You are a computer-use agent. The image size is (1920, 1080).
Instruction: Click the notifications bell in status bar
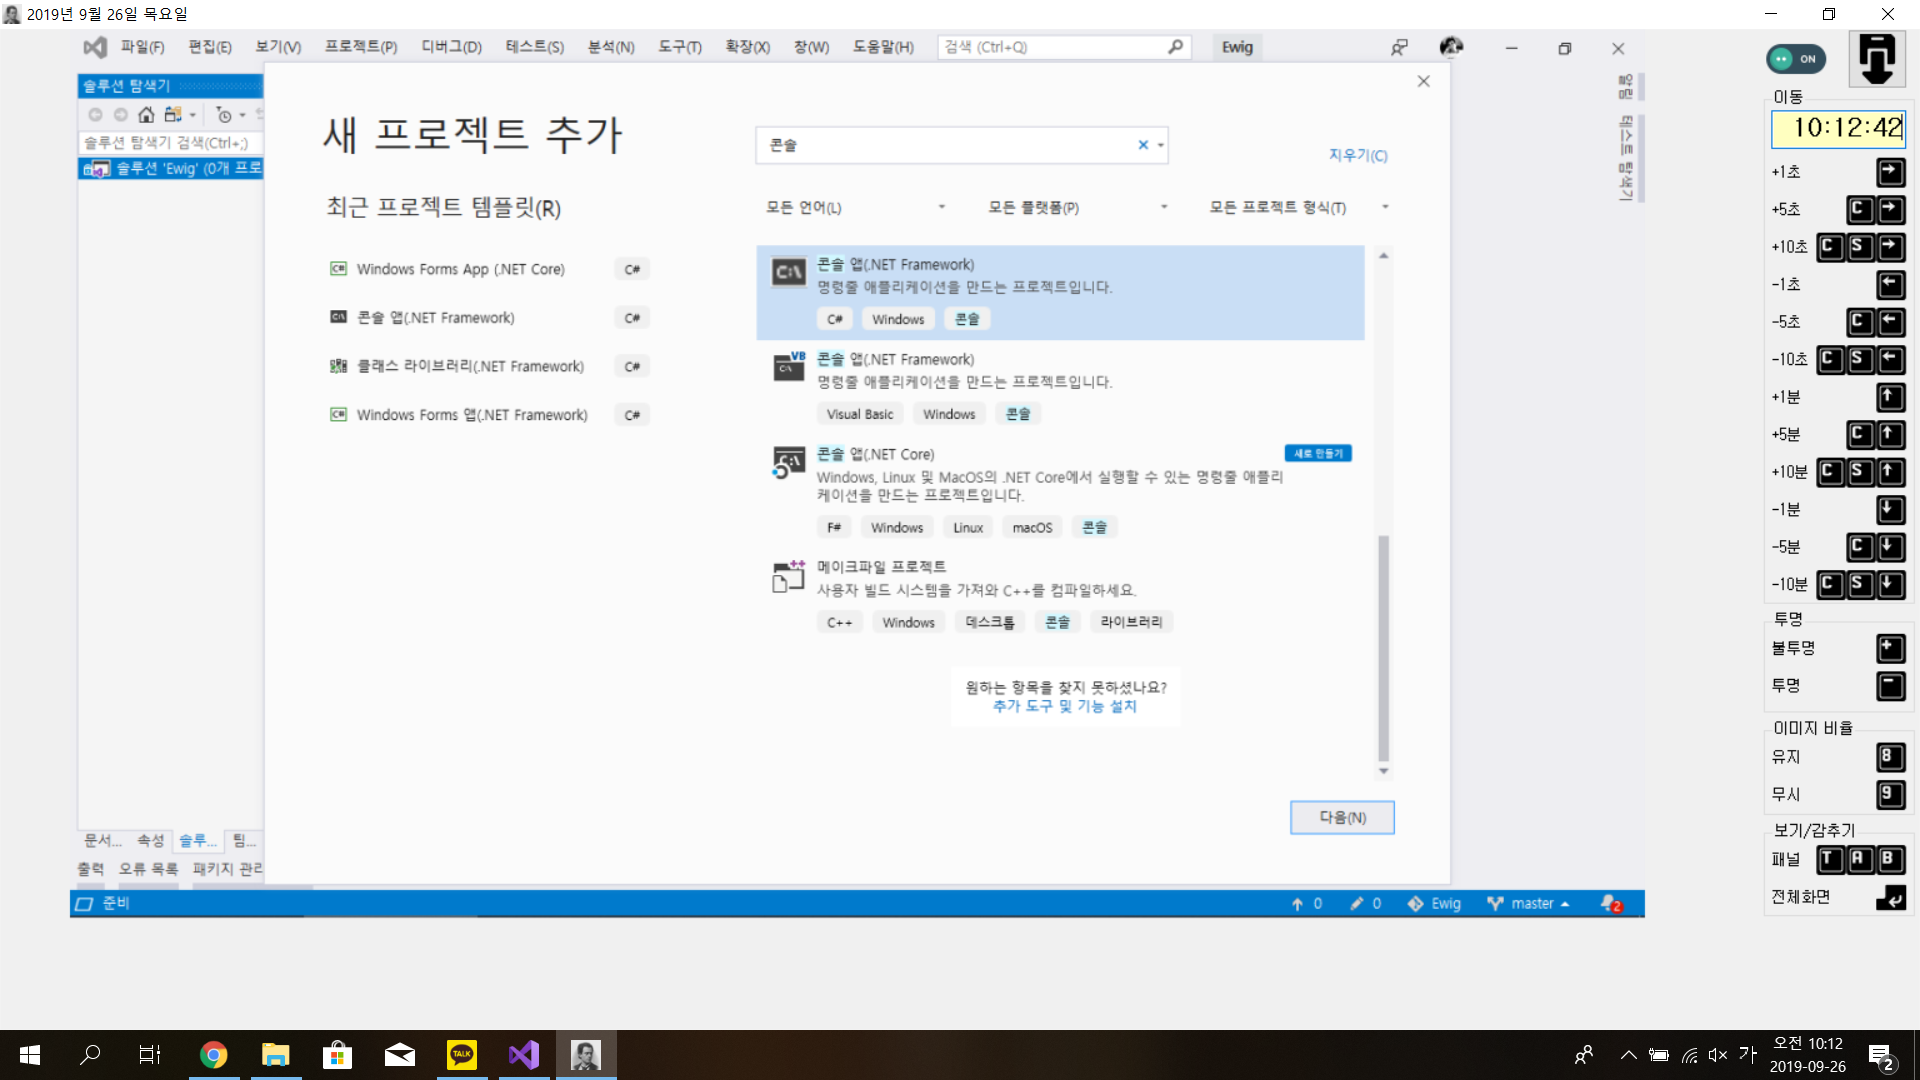tap(1610, 903)
